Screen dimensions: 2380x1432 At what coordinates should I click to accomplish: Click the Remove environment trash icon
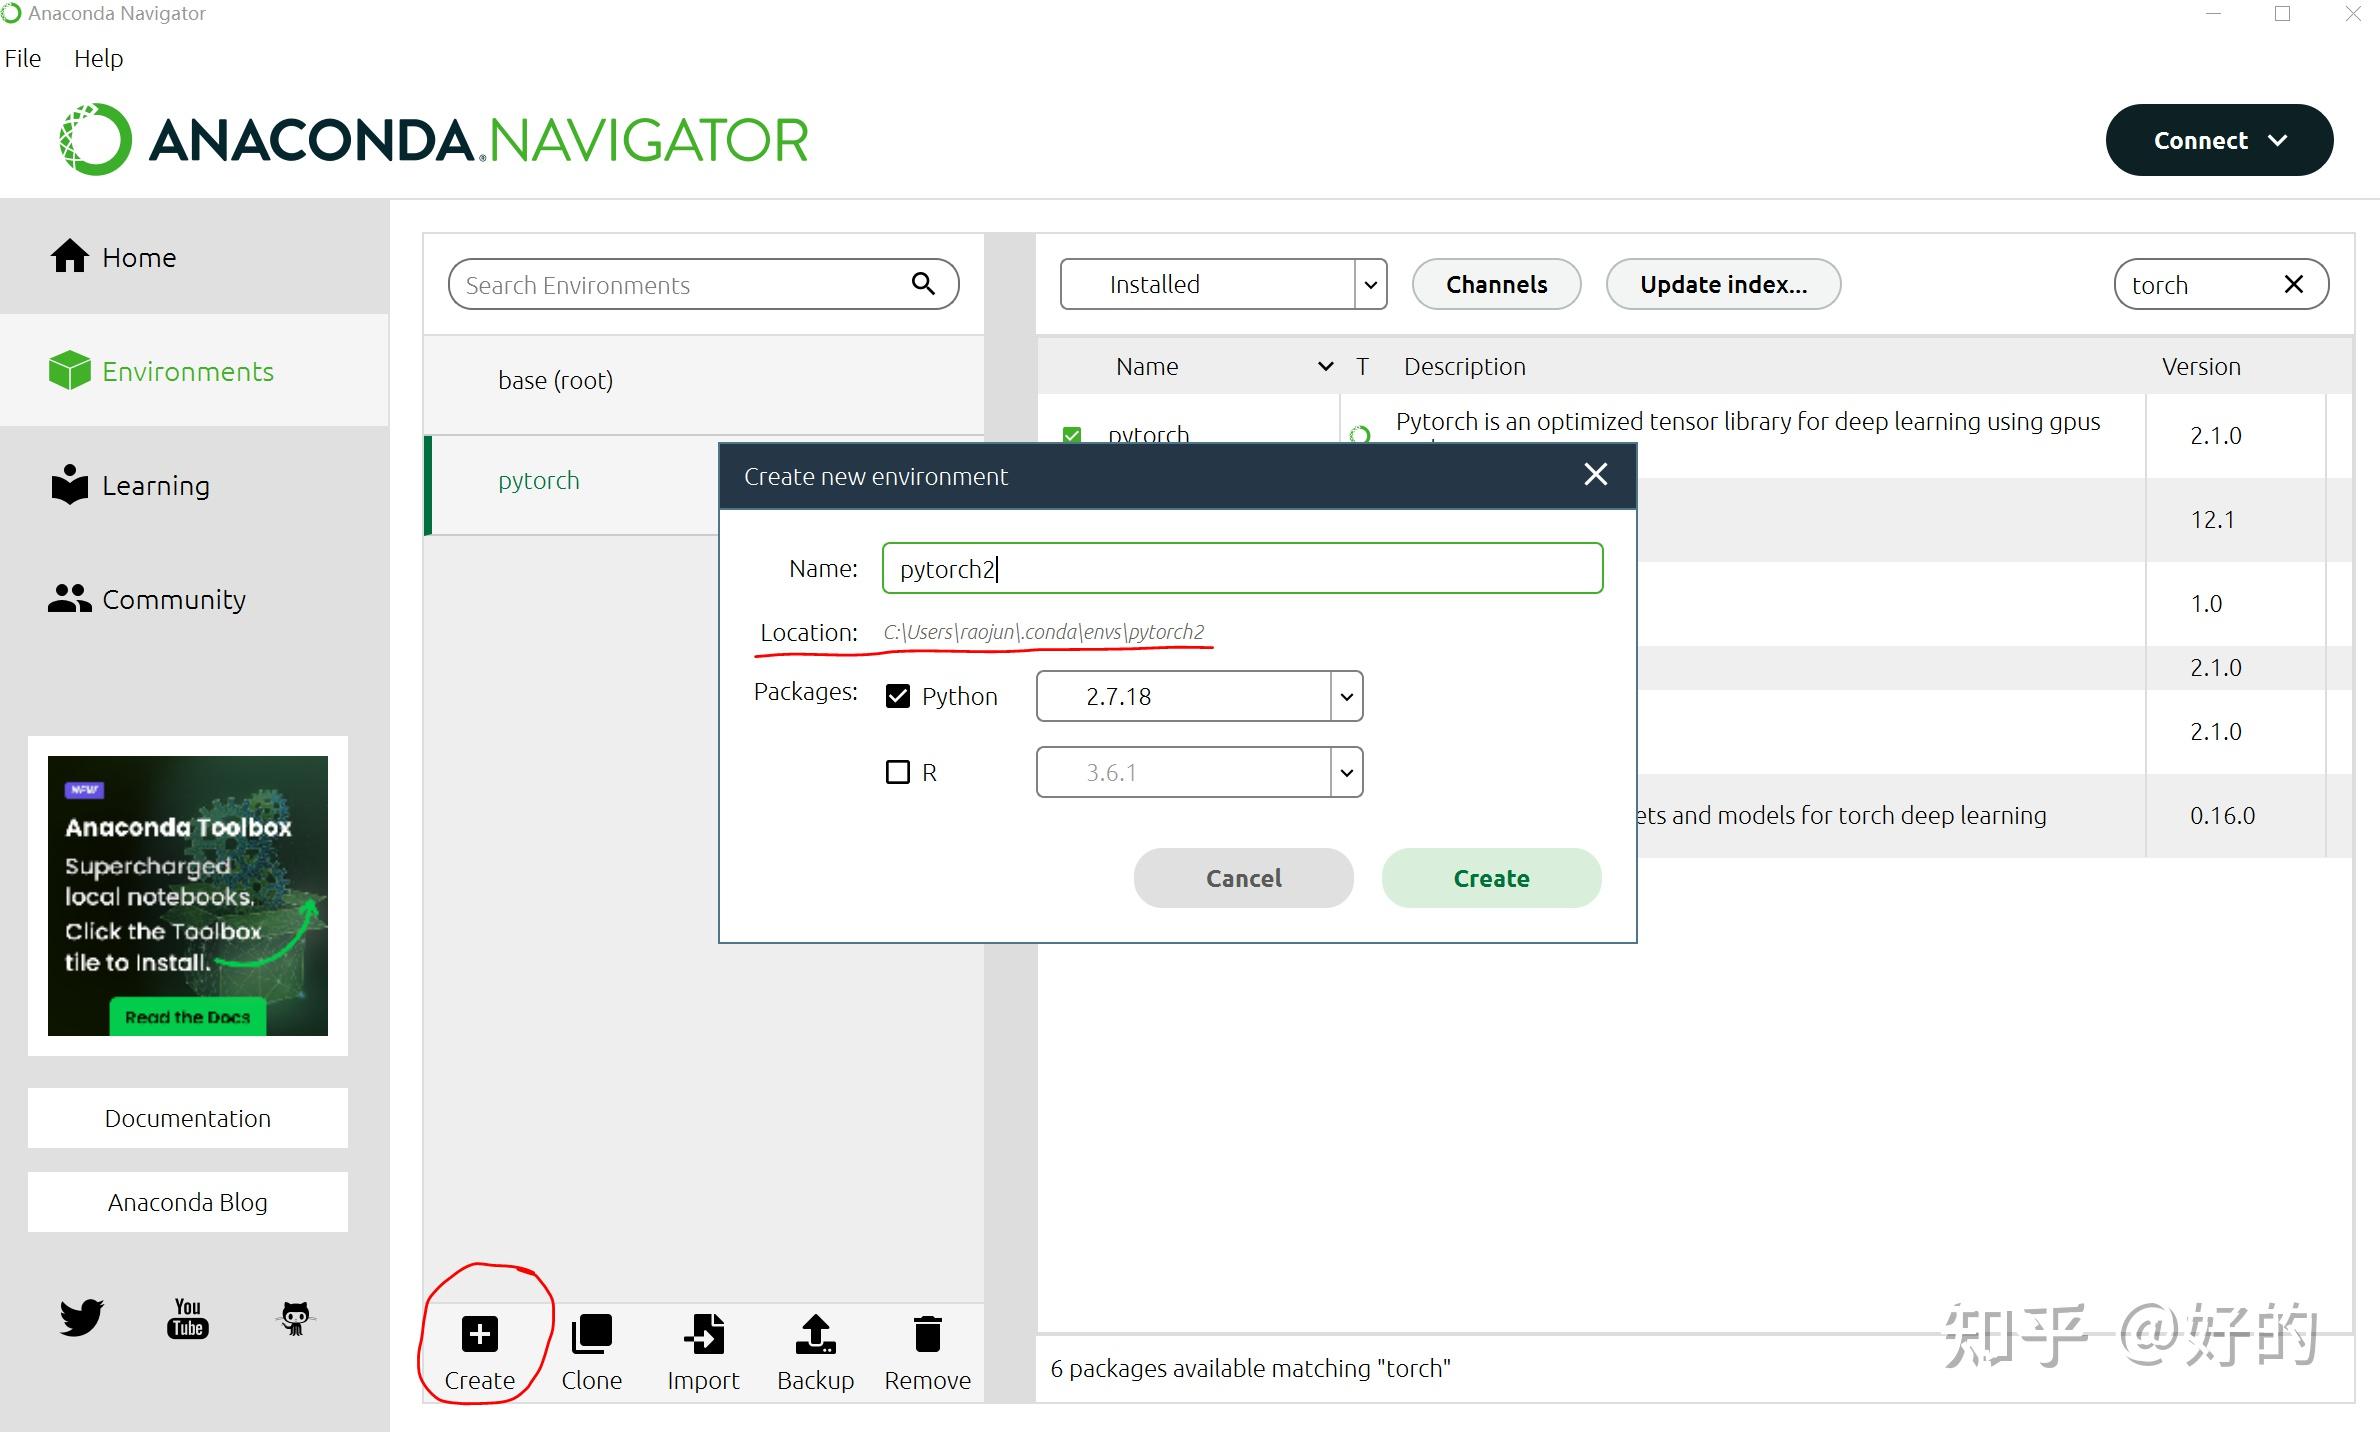(927, 1334)
